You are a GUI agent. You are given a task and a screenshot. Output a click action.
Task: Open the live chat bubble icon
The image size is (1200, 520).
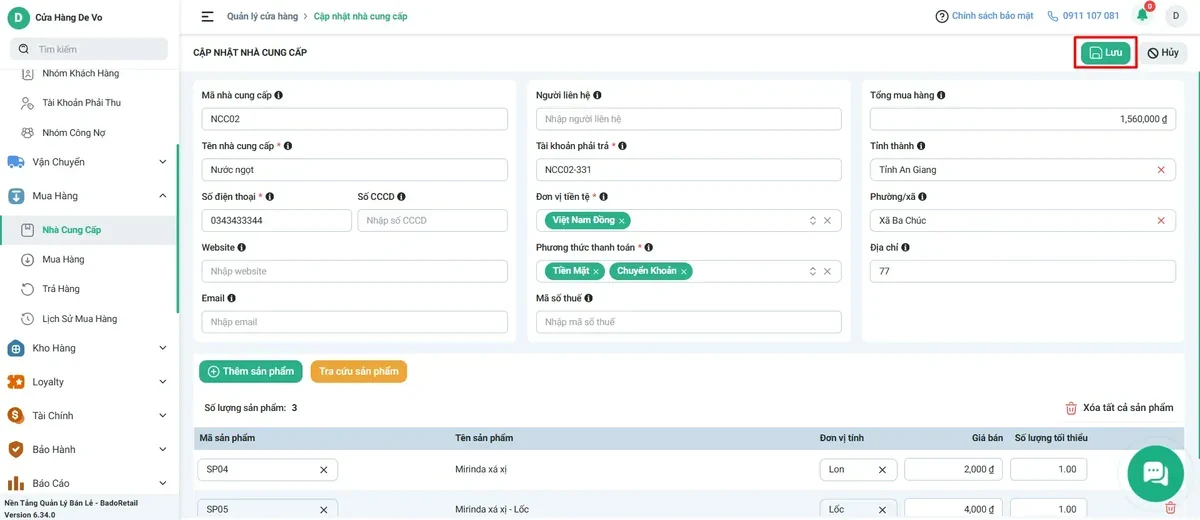click(x=1155, y=473)
